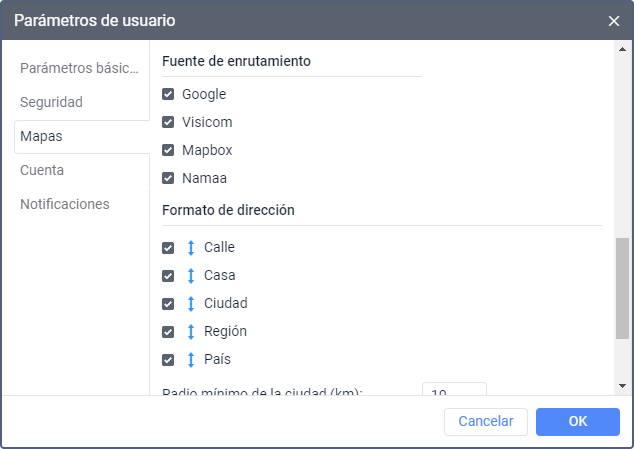
Task: Confirm settings with the OK button
Action: 577,422
